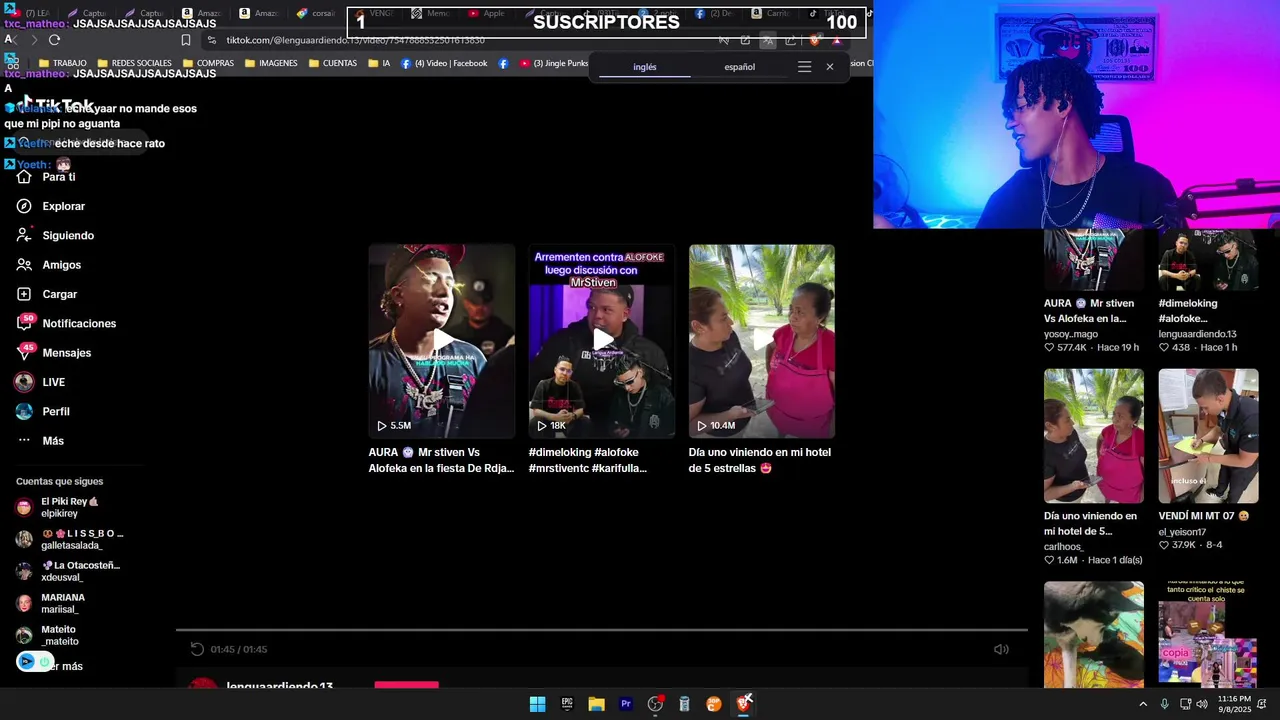1280x720 pixels.
Task: Open Premiere Pro from the taskbar
Action: pyautogui.click(x=626, y=704)
